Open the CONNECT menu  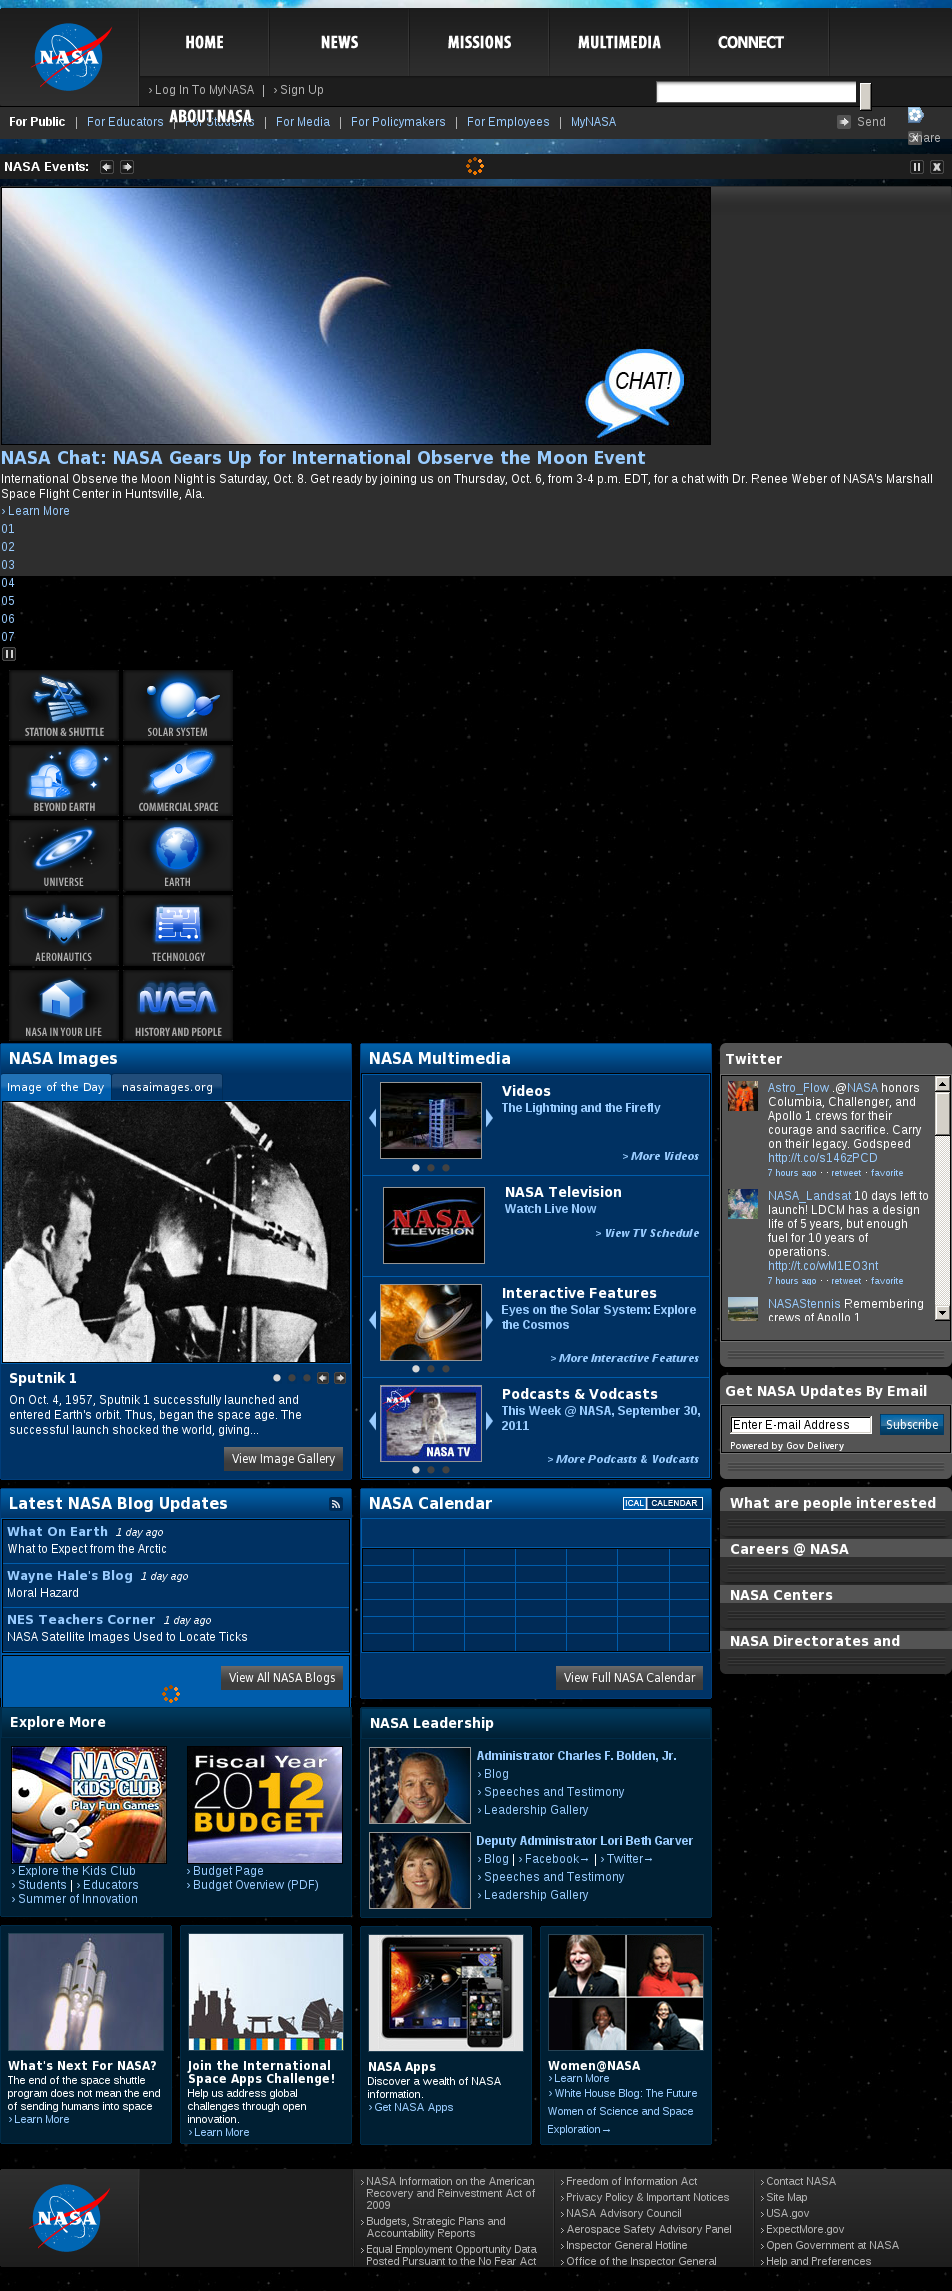coord(750,43)
